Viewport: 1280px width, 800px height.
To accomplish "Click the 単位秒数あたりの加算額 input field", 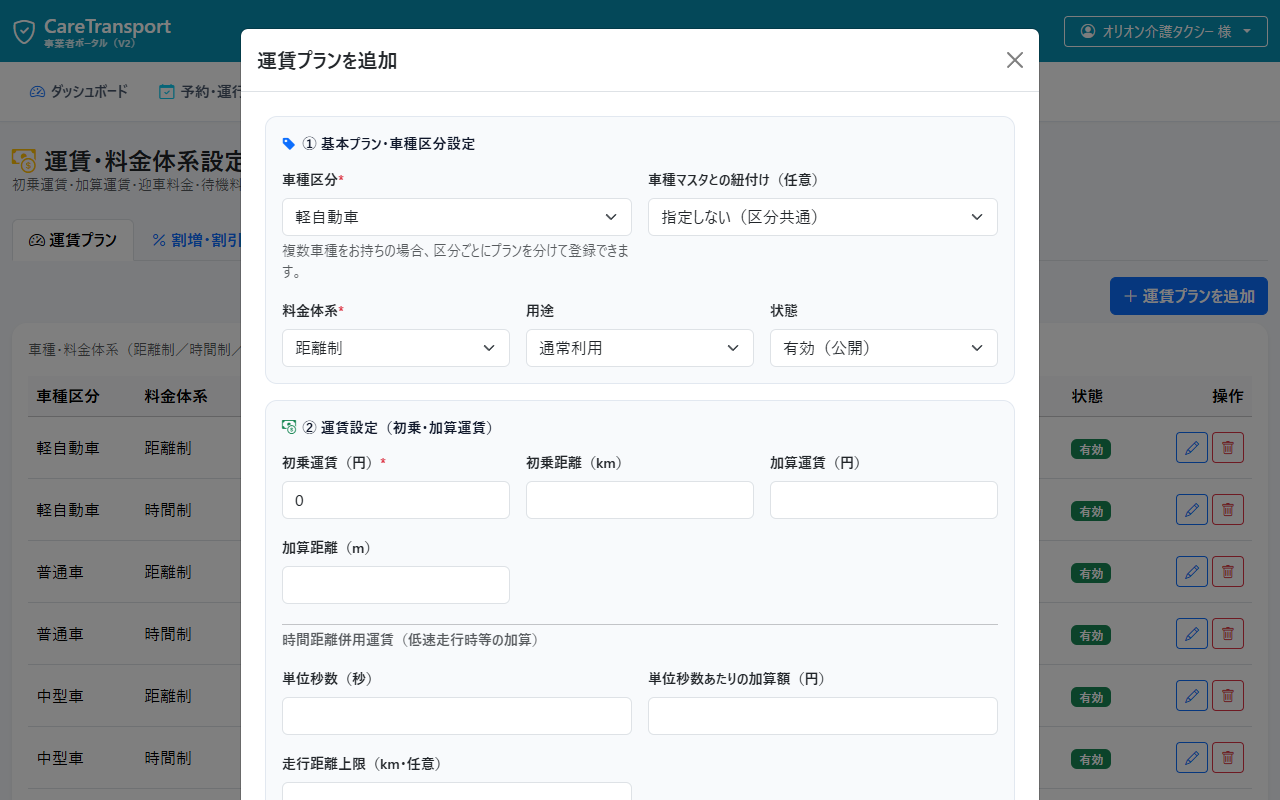I will pyautogui.click(x=823, y=716).
